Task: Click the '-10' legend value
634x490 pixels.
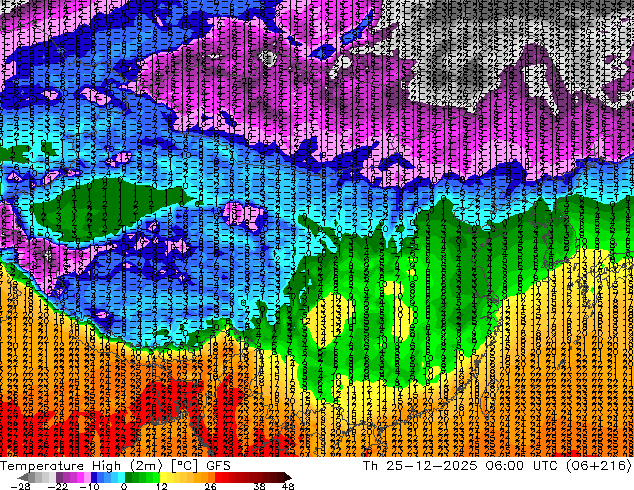Action: [89, 486]
